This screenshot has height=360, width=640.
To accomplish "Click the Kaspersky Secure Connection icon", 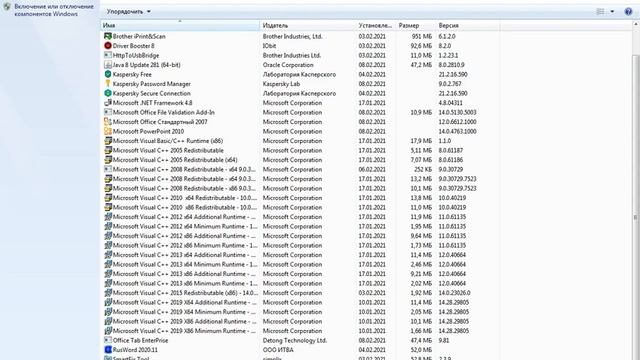I will pyautogui.click(x=108, y=93).
